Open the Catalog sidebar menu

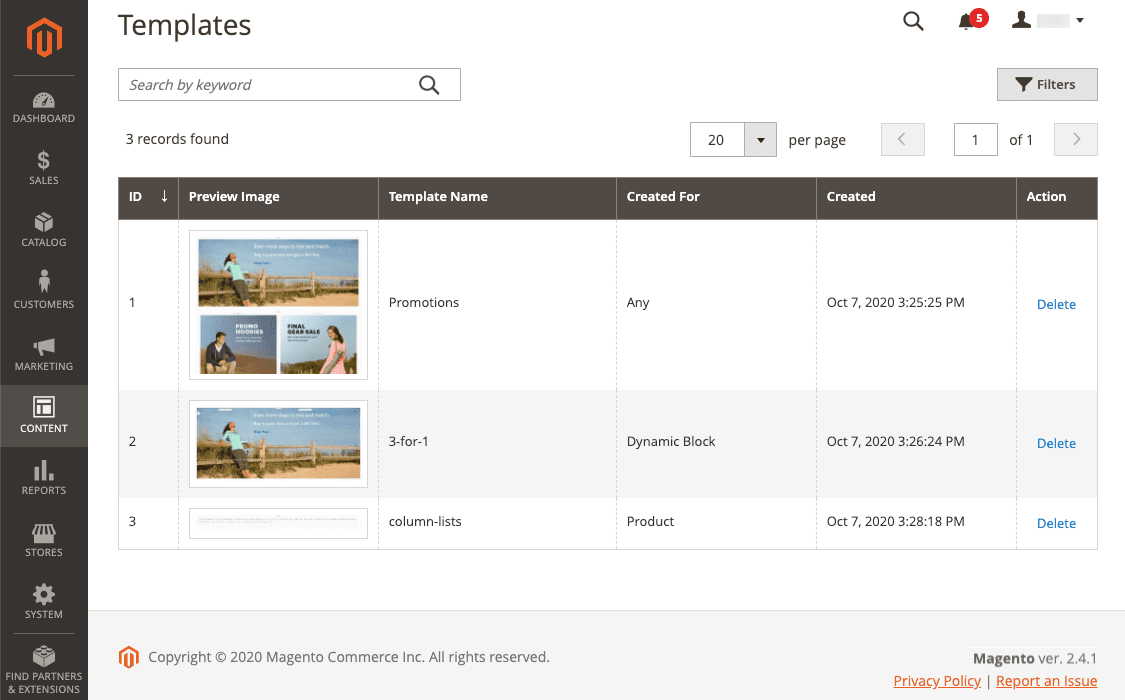coord(44,230)
